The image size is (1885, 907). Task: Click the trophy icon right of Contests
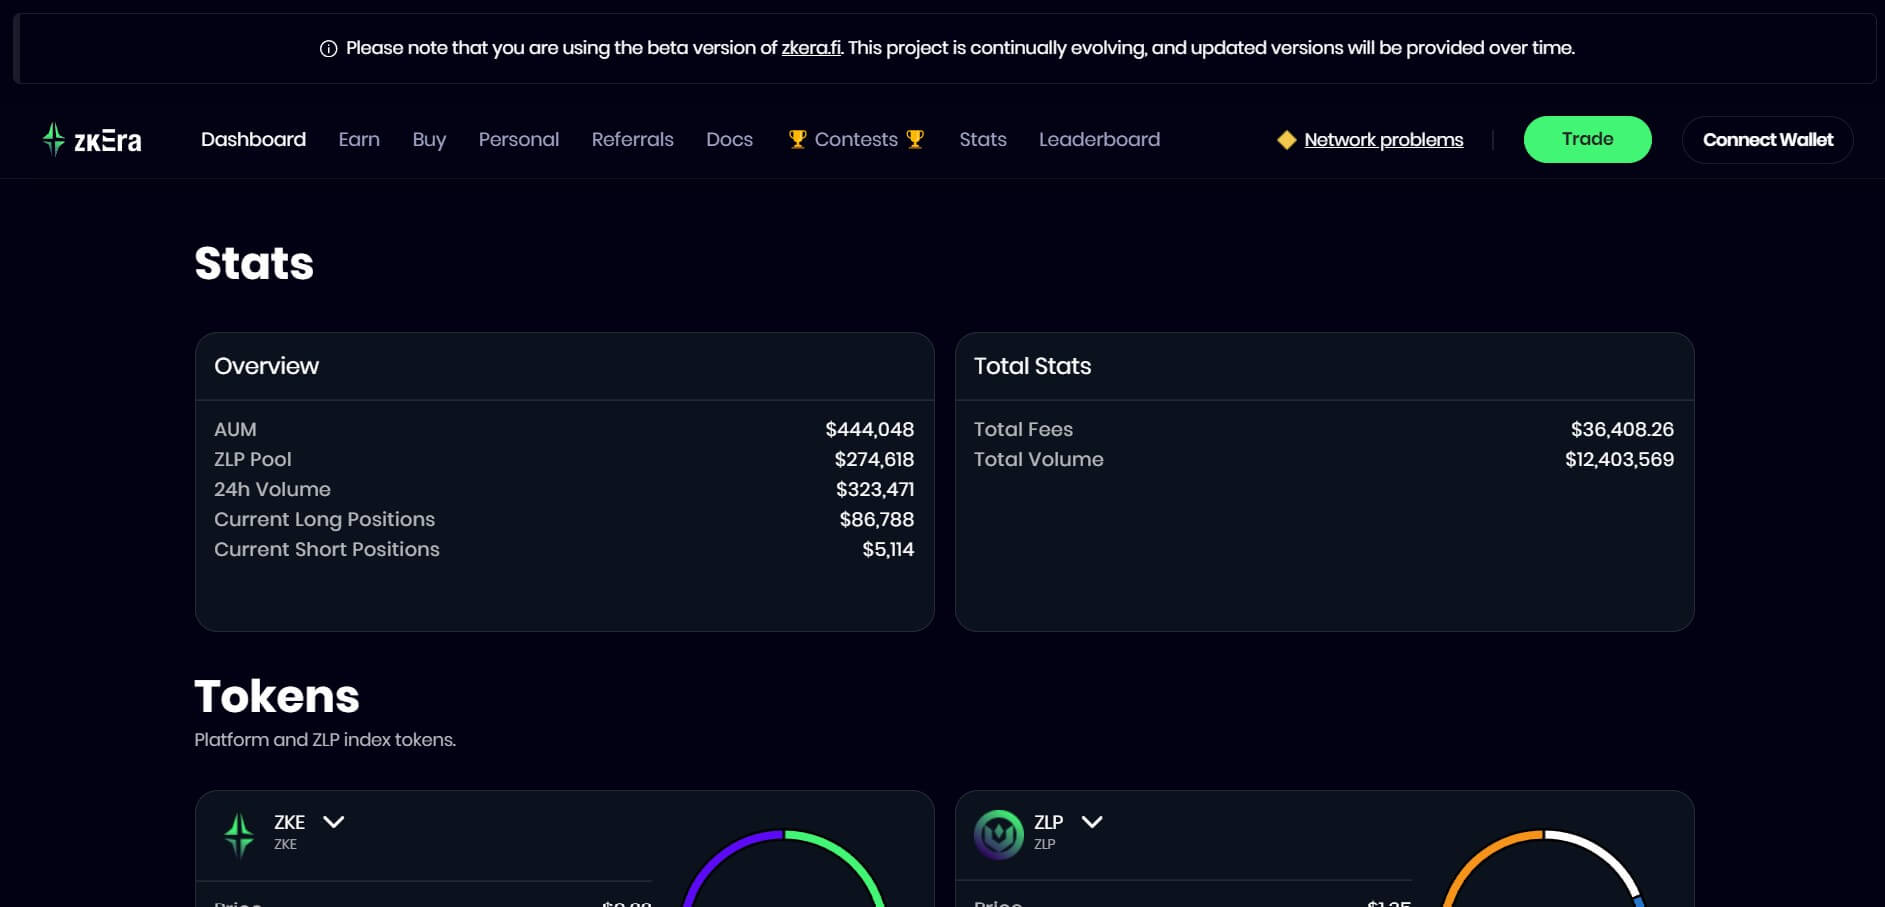tap(915, 139)
